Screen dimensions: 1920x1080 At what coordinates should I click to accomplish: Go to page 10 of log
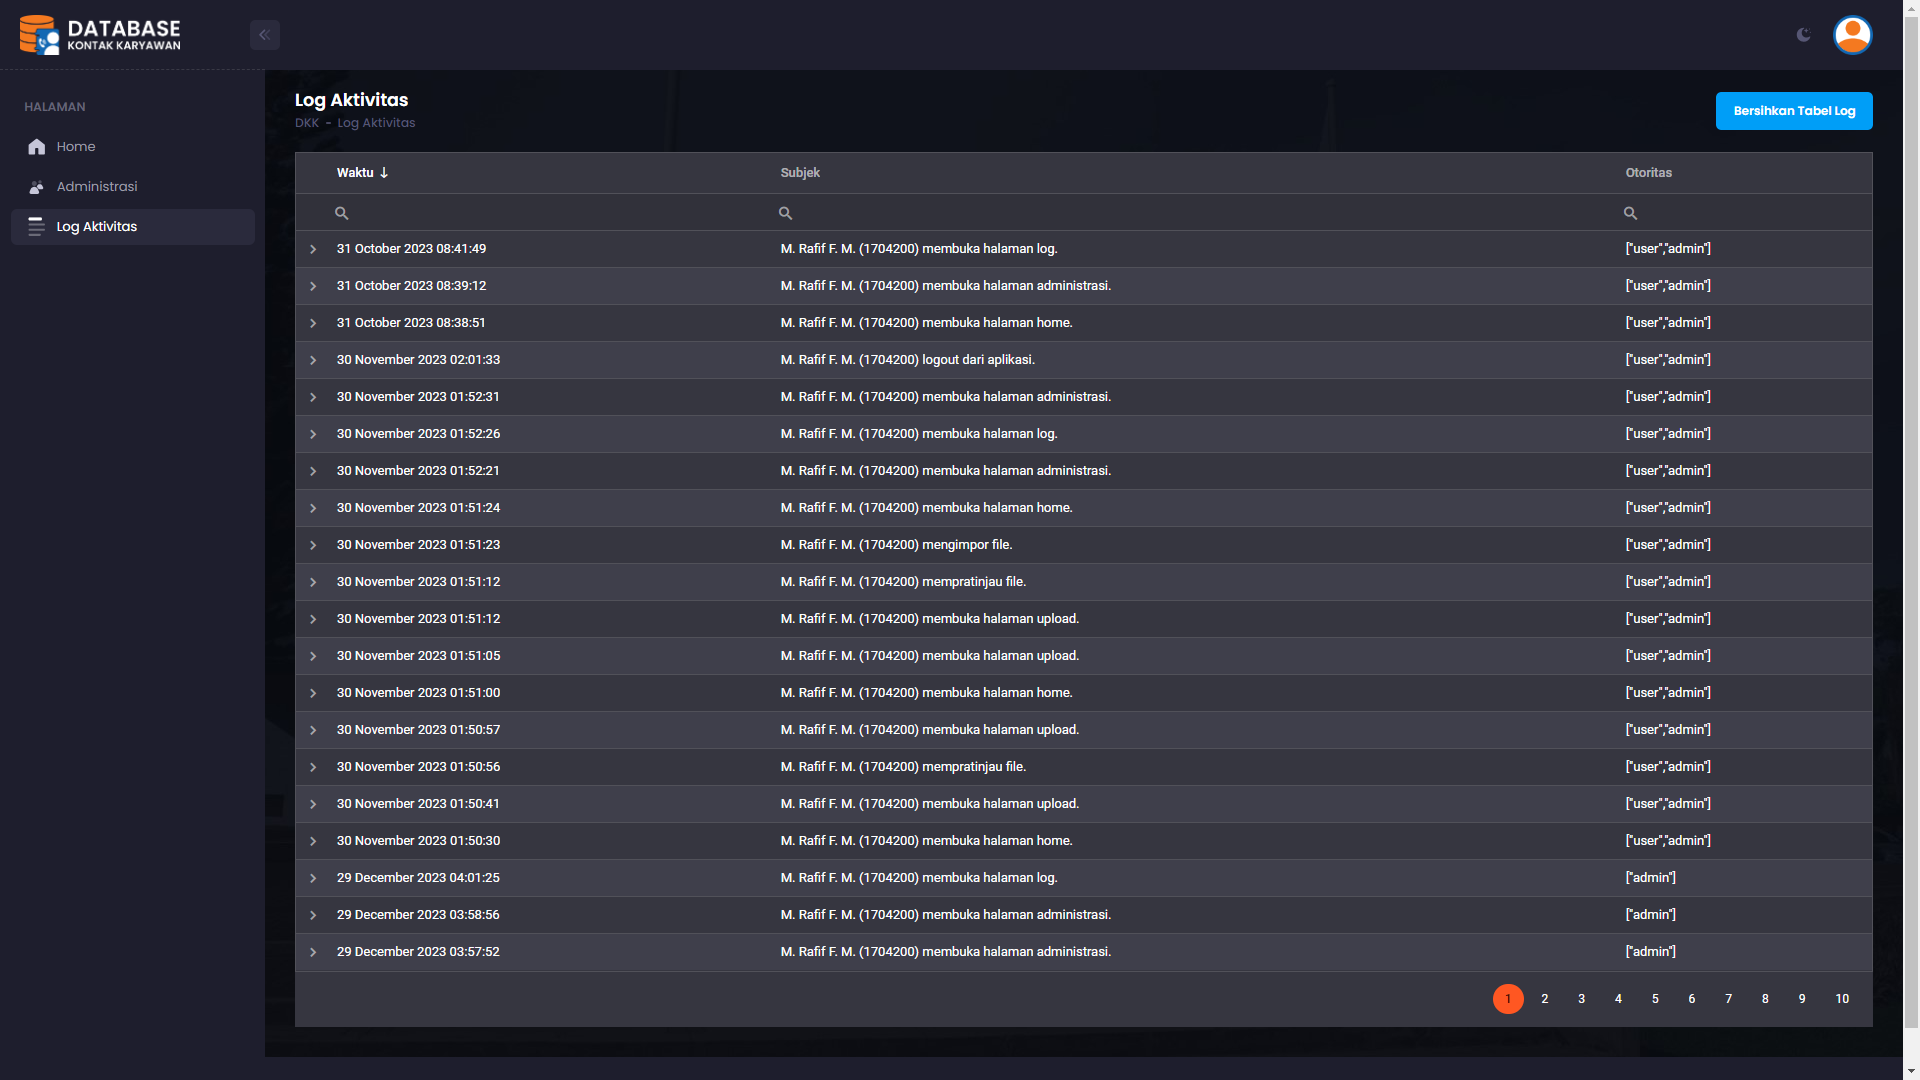(x=1842, y=999)
